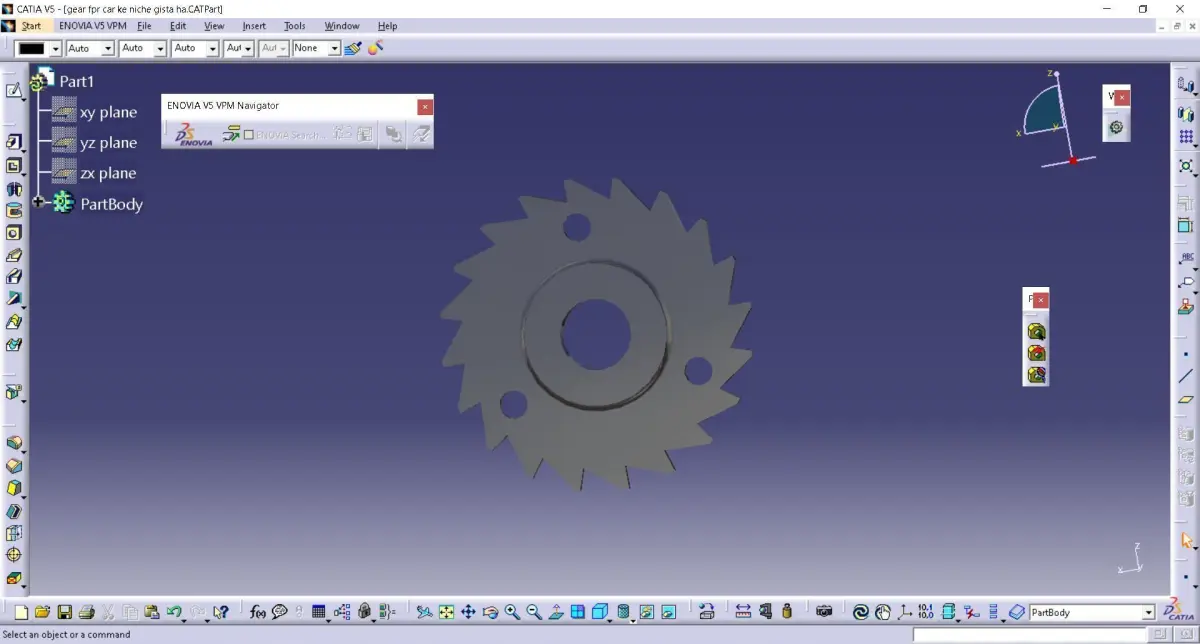This screenshot has height=644, width=1200.
Task: Close the ENOVIA V5 VPM Navigator toolbar
Action: pyautogui.click(x=425, y=106)
